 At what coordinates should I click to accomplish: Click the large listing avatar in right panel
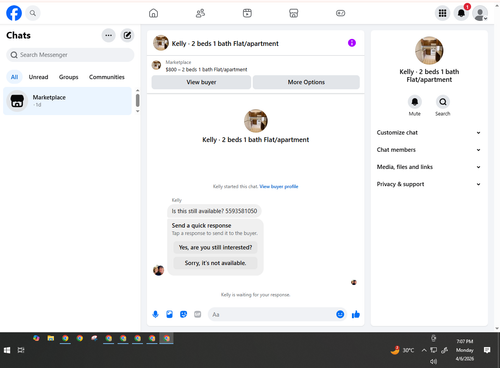coord(429,50)
